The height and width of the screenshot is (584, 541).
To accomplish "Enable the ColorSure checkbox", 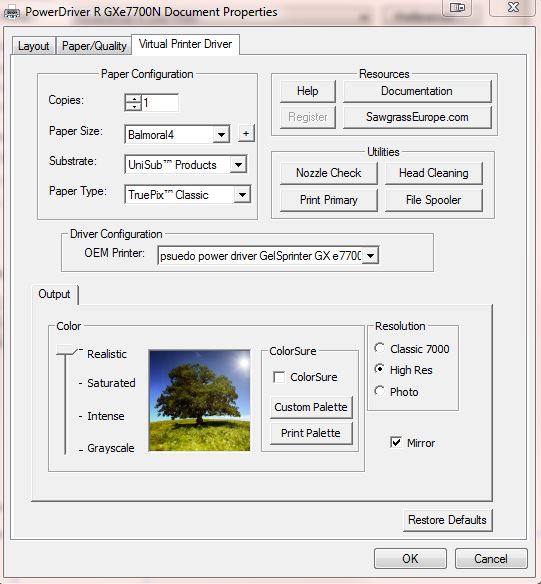I will (279, 377).
